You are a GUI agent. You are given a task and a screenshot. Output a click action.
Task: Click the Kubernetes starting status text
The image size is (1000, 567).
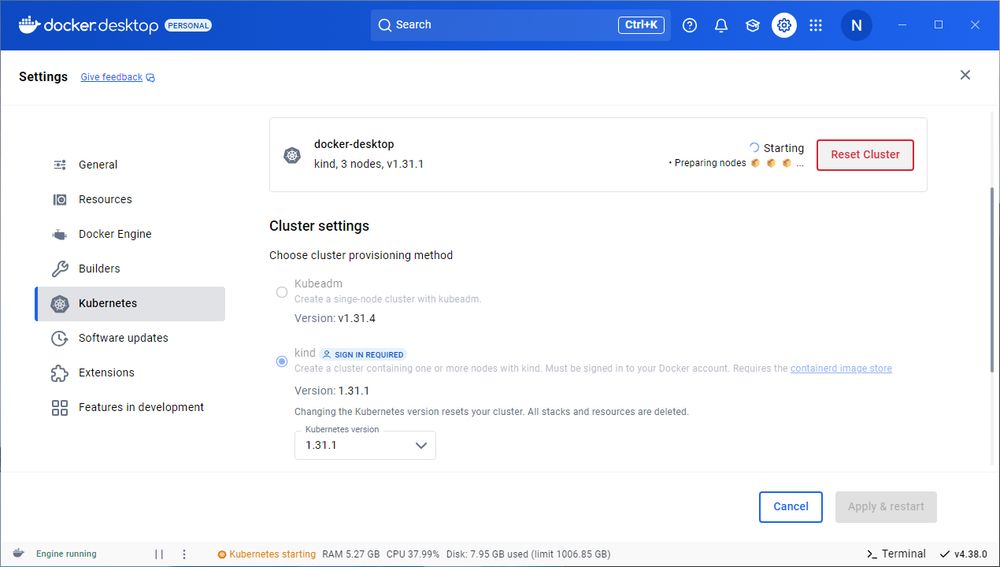pos(272,554)
